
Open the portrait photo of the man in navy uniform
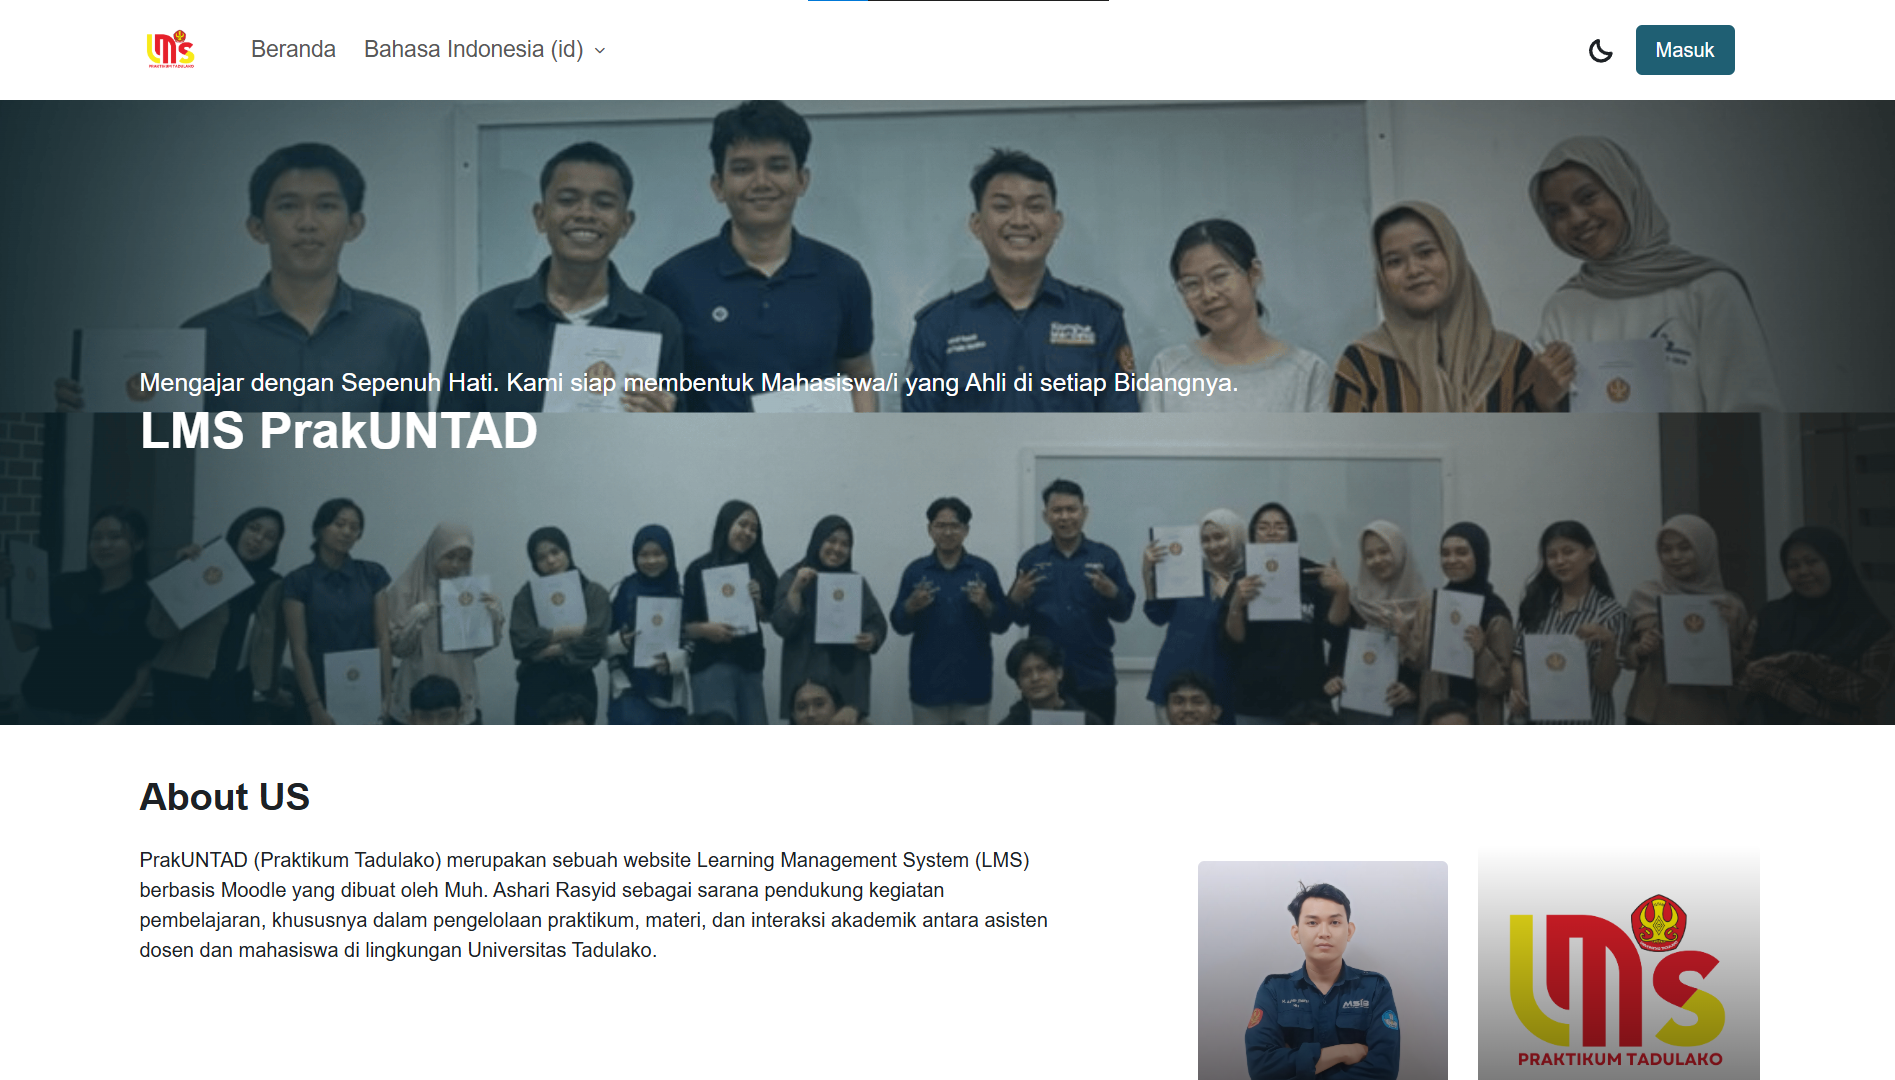pyautogui.click(x=1323, y=970)
